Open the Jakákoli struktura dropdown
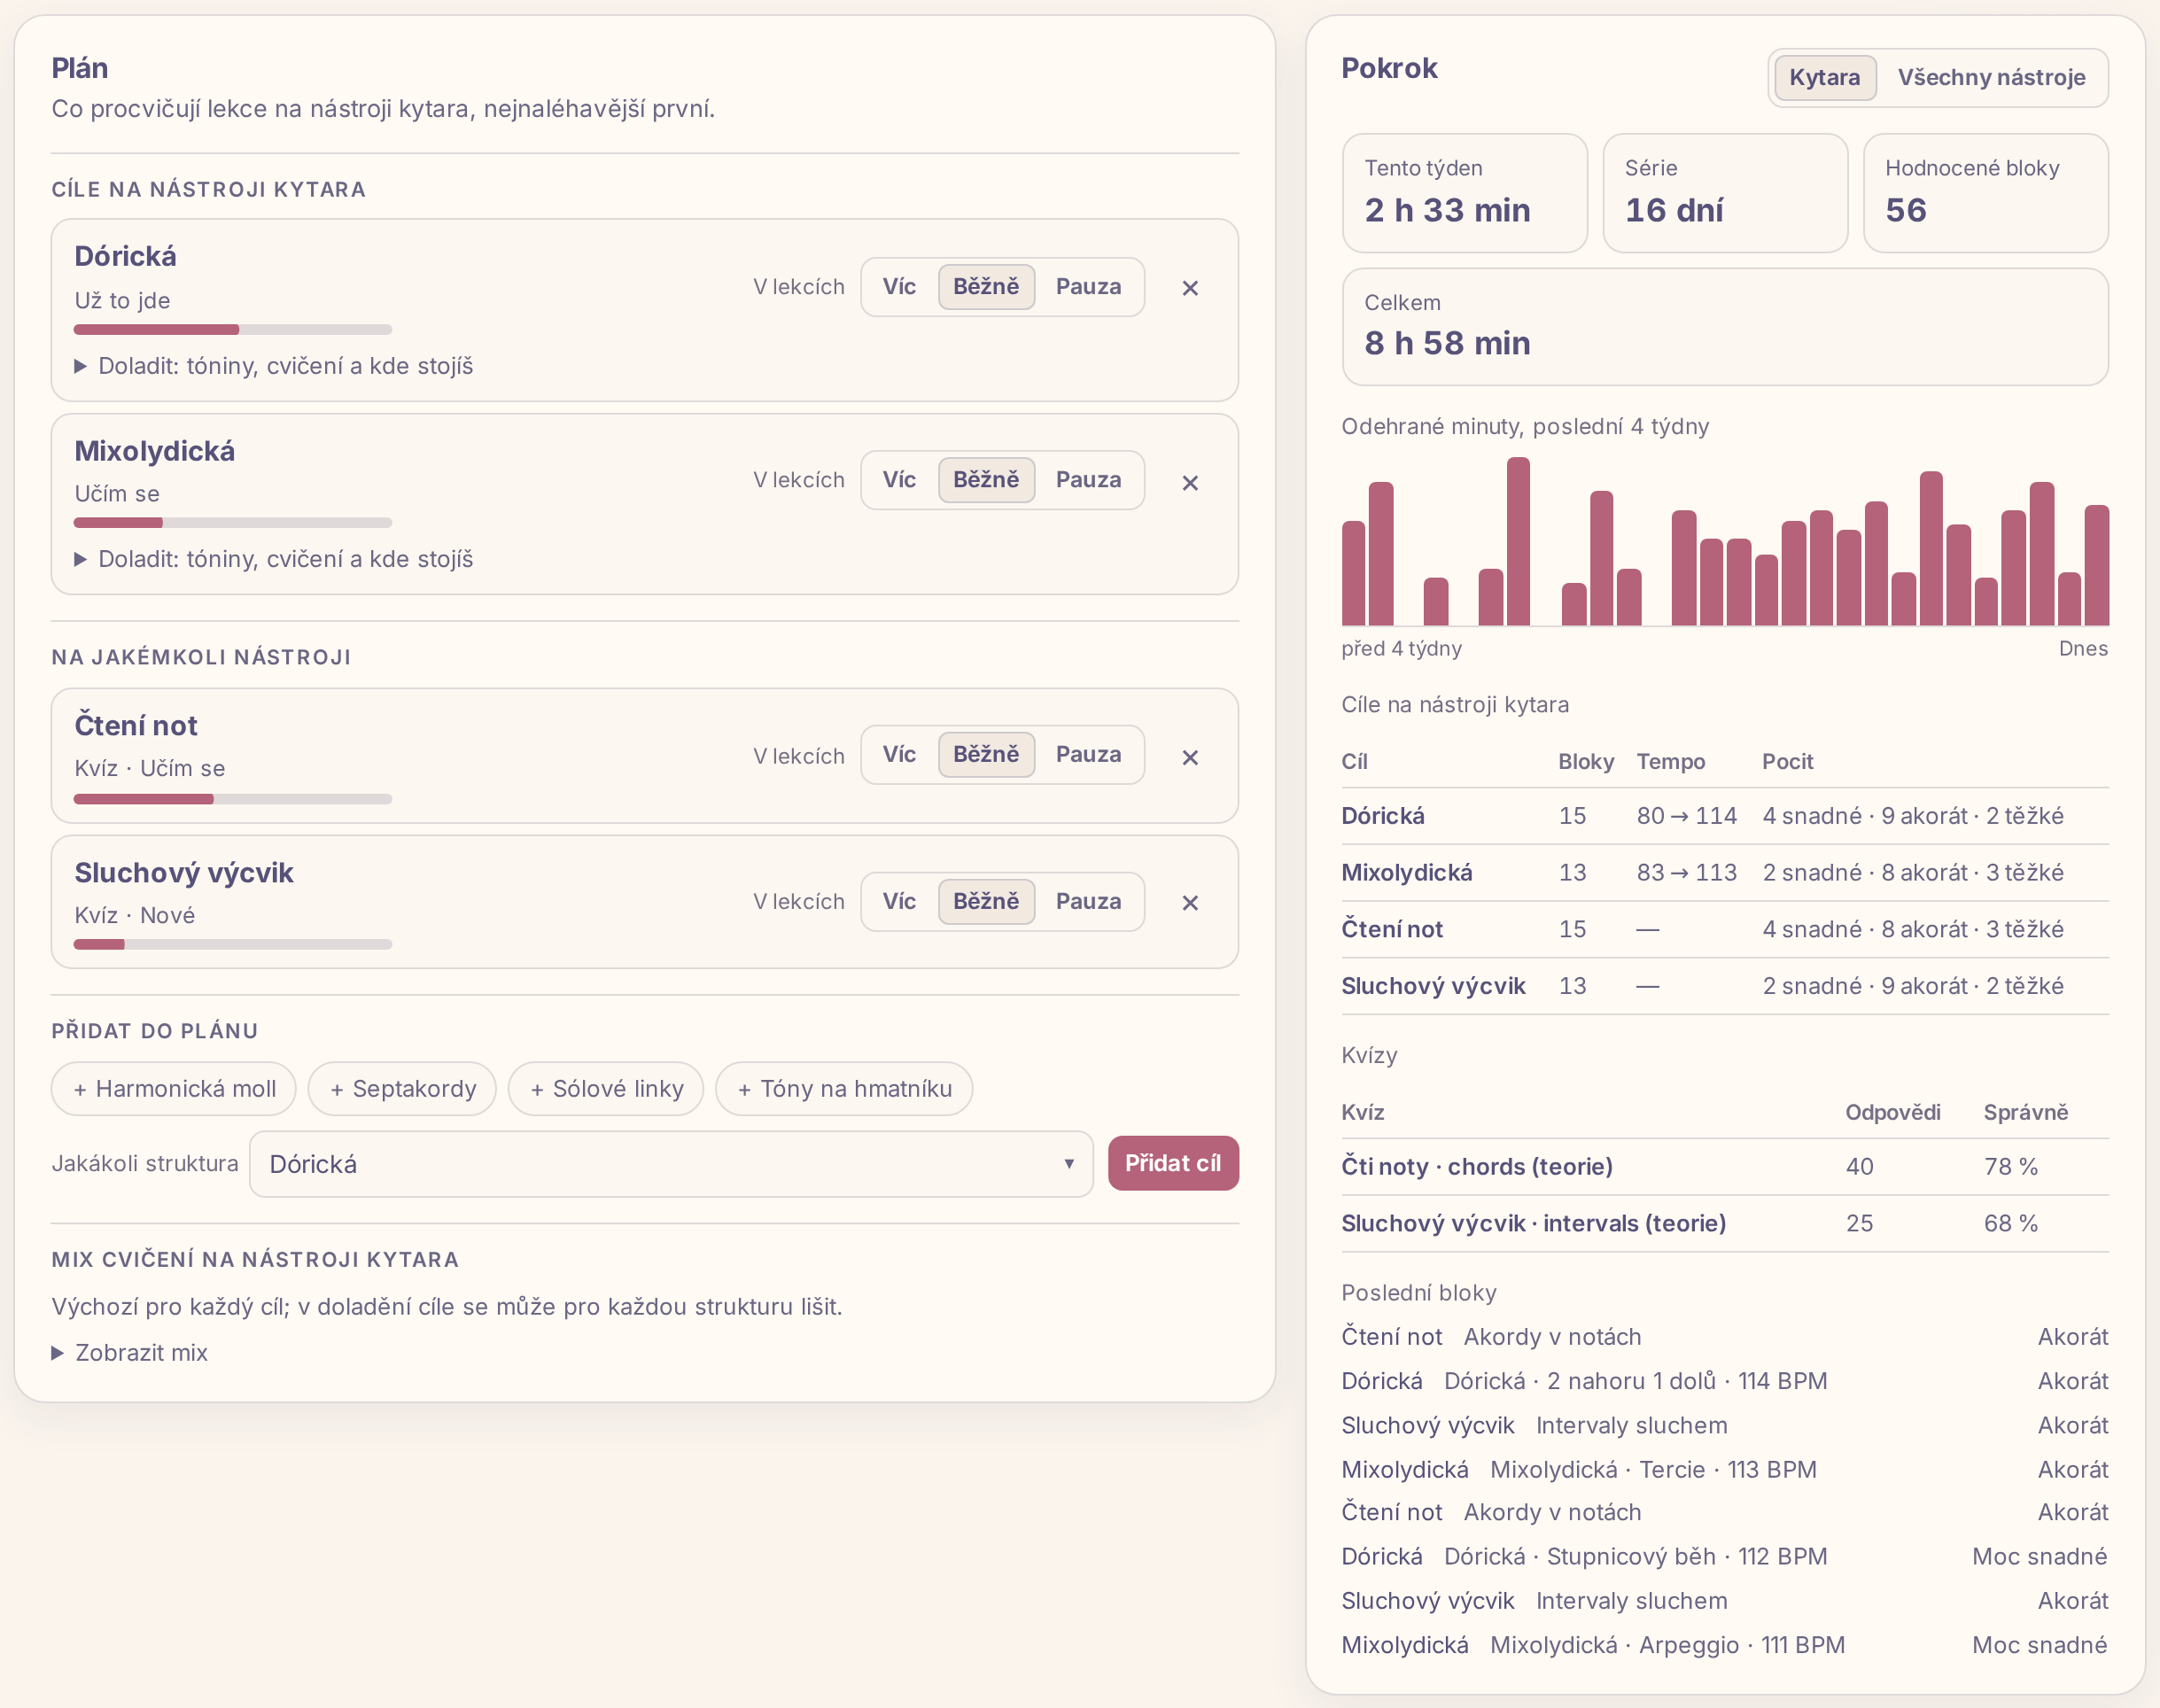Screen dimensions: 2160x1708 point(671,1164)
